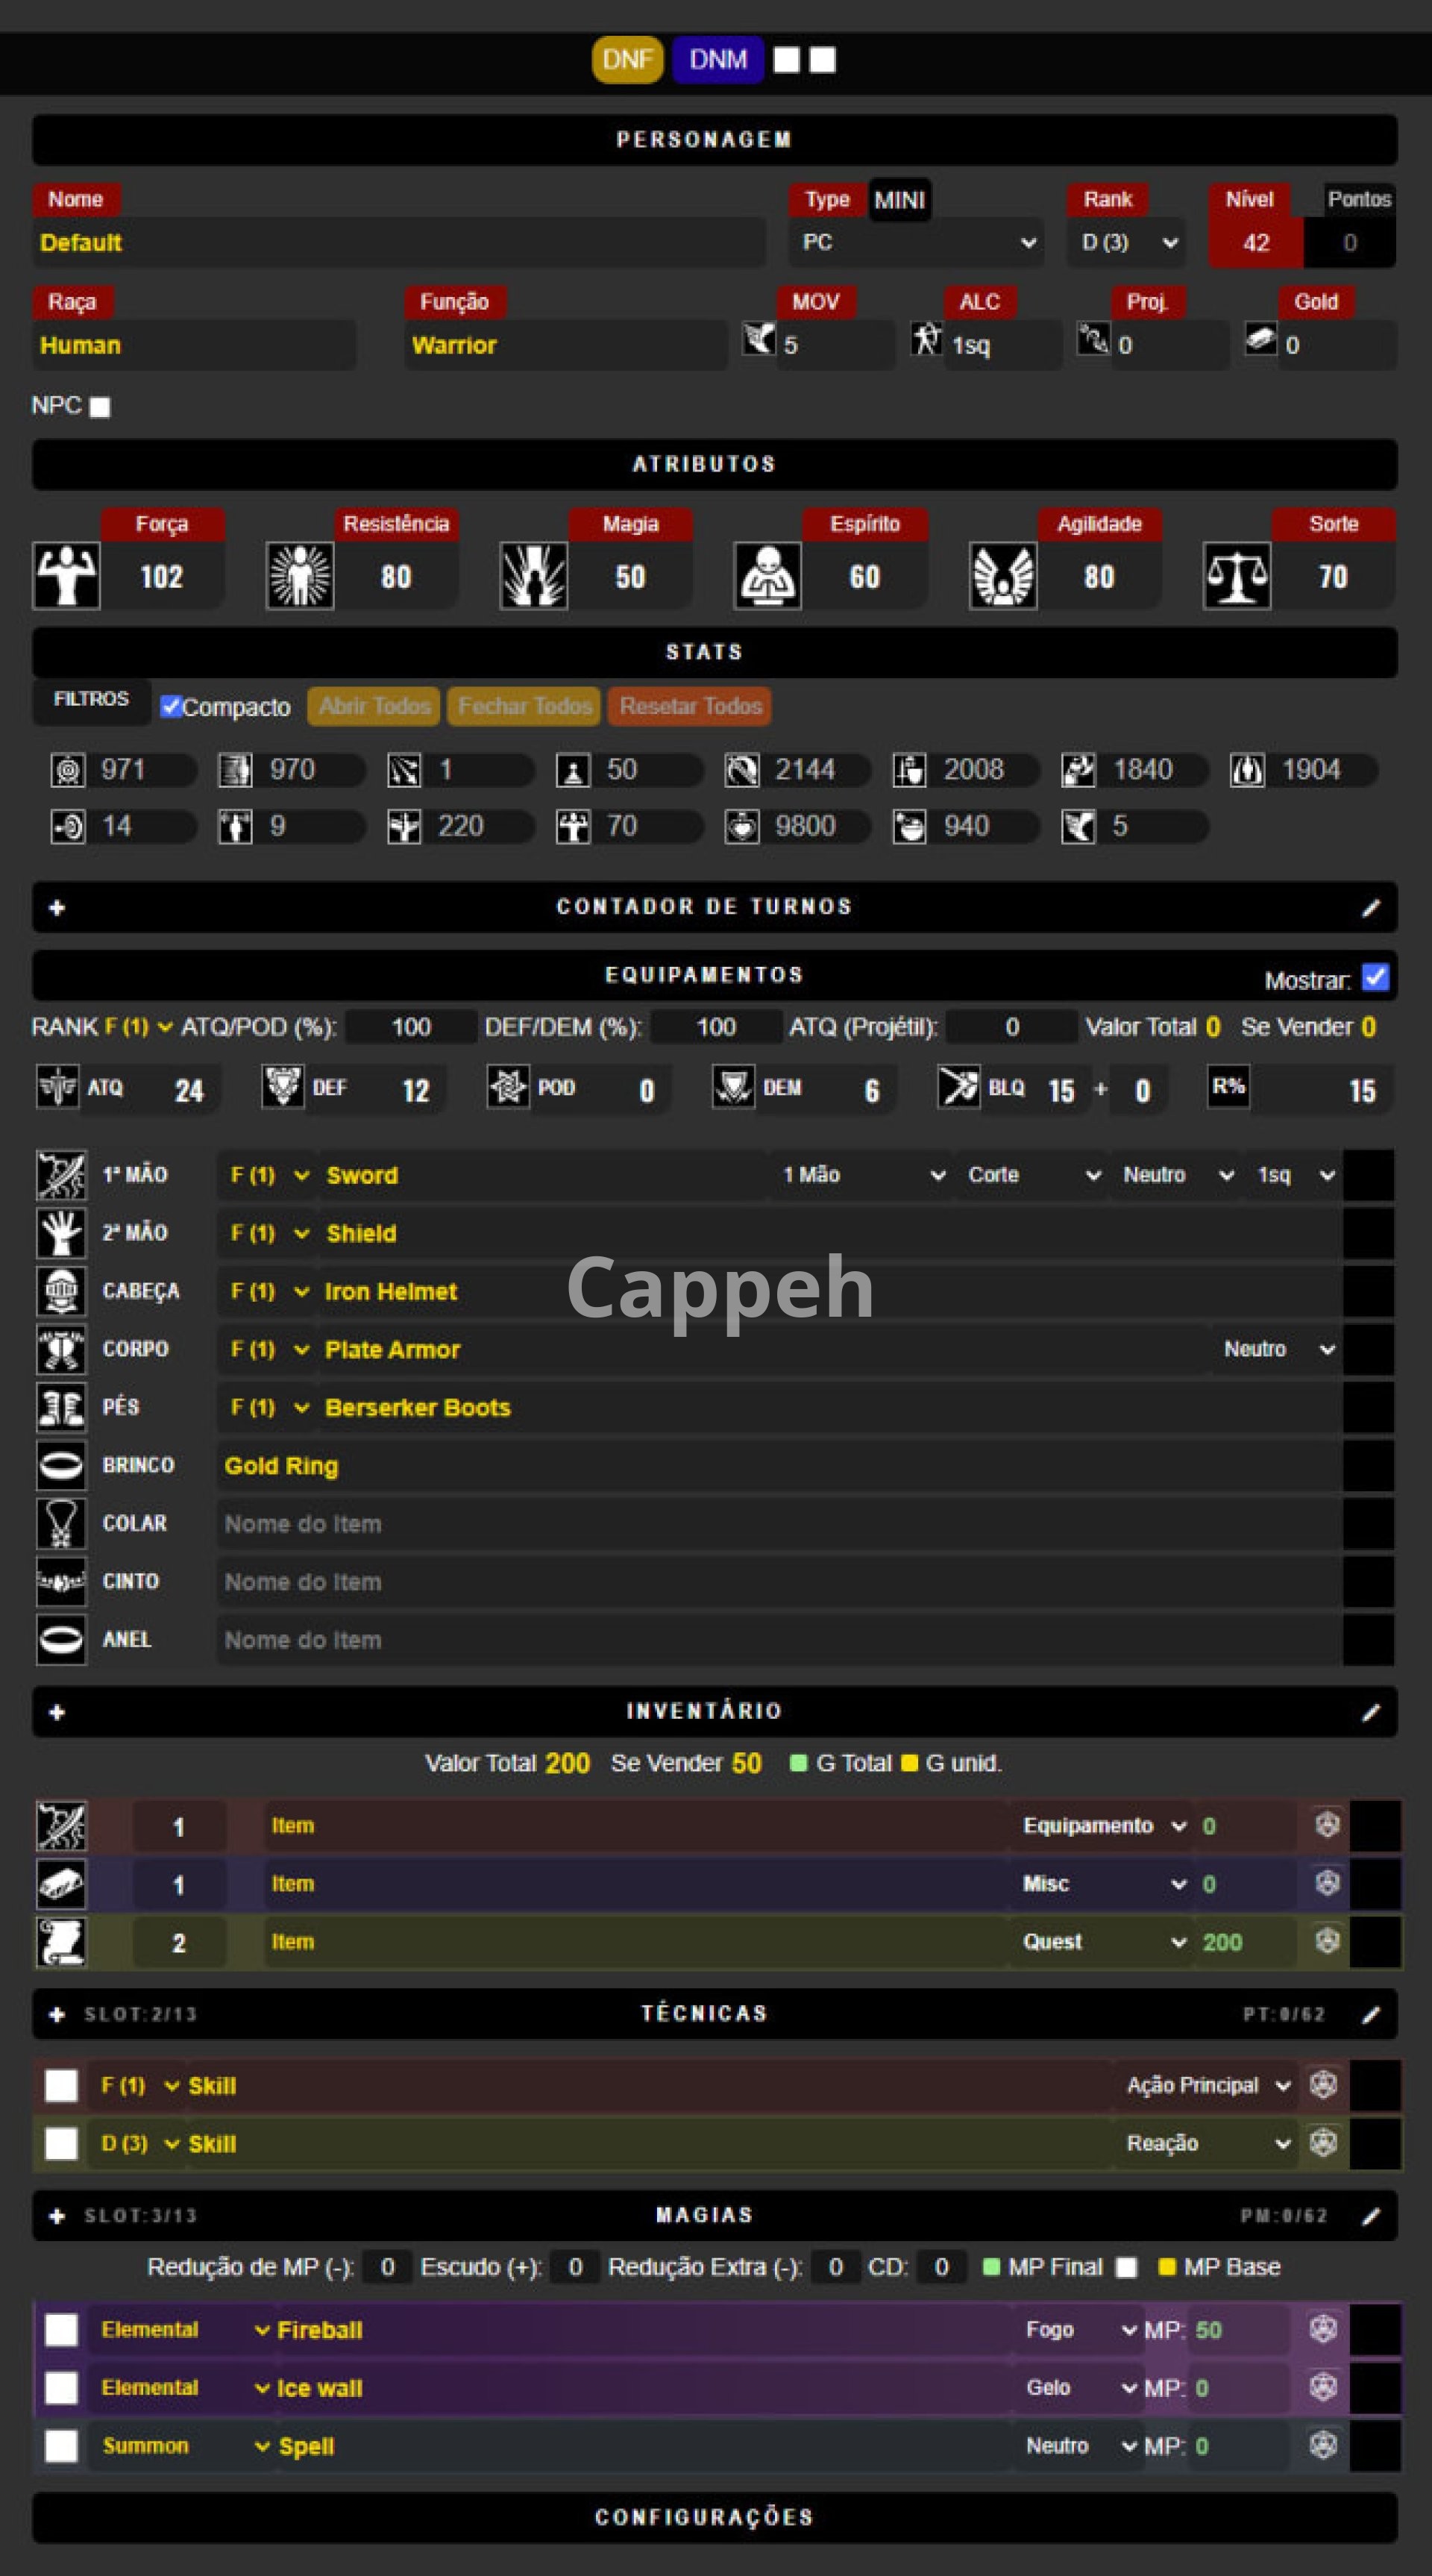Click the Colar necklace slot icon
Image resolution: width=1432 pixels, height=2576 pixels.
[x=61, y=1523]
